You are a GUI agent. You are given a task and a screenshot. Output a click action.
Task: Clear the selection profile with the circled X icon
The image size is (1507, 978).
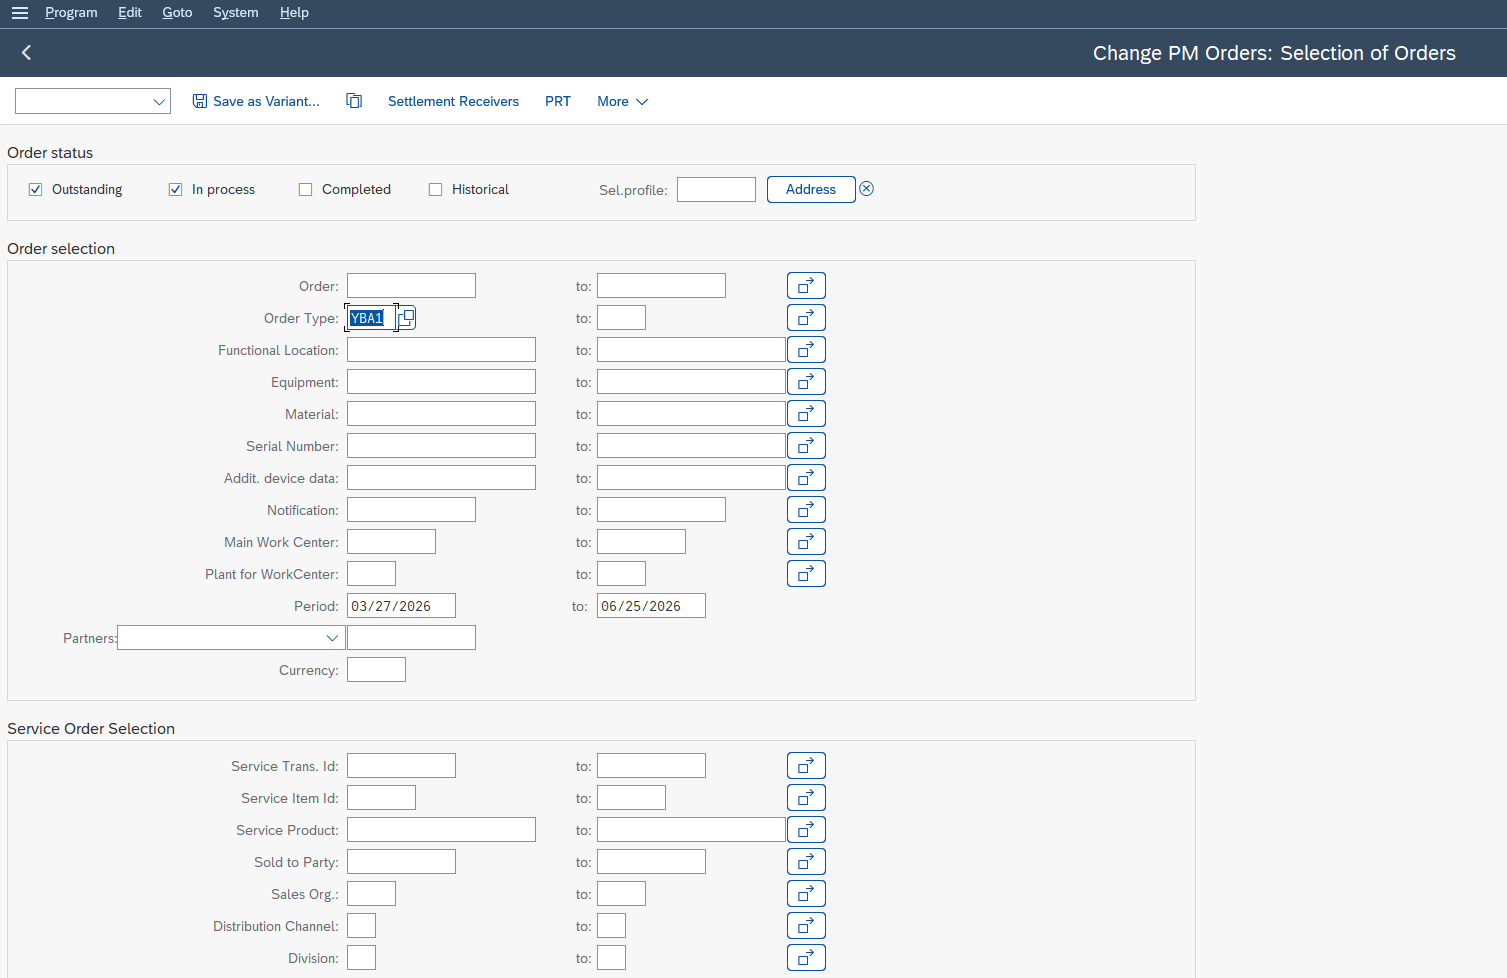click(867, 189)
